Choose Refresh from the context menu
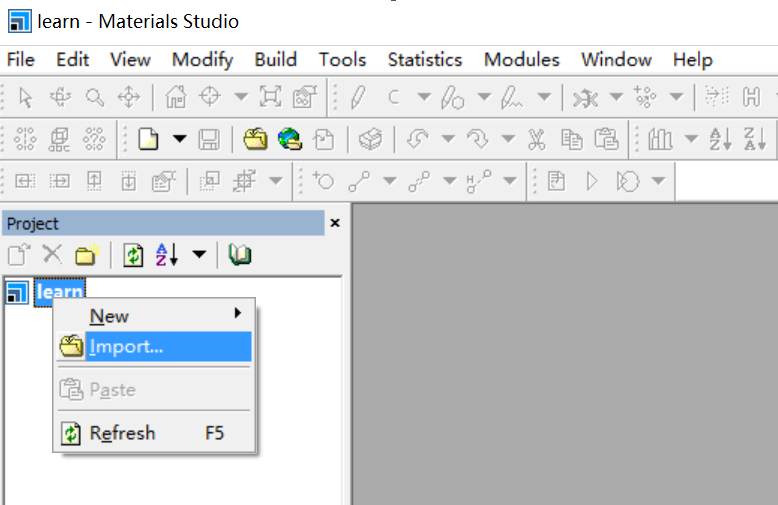This screenshot has height=505, width=778. click(x=154, y=433)
